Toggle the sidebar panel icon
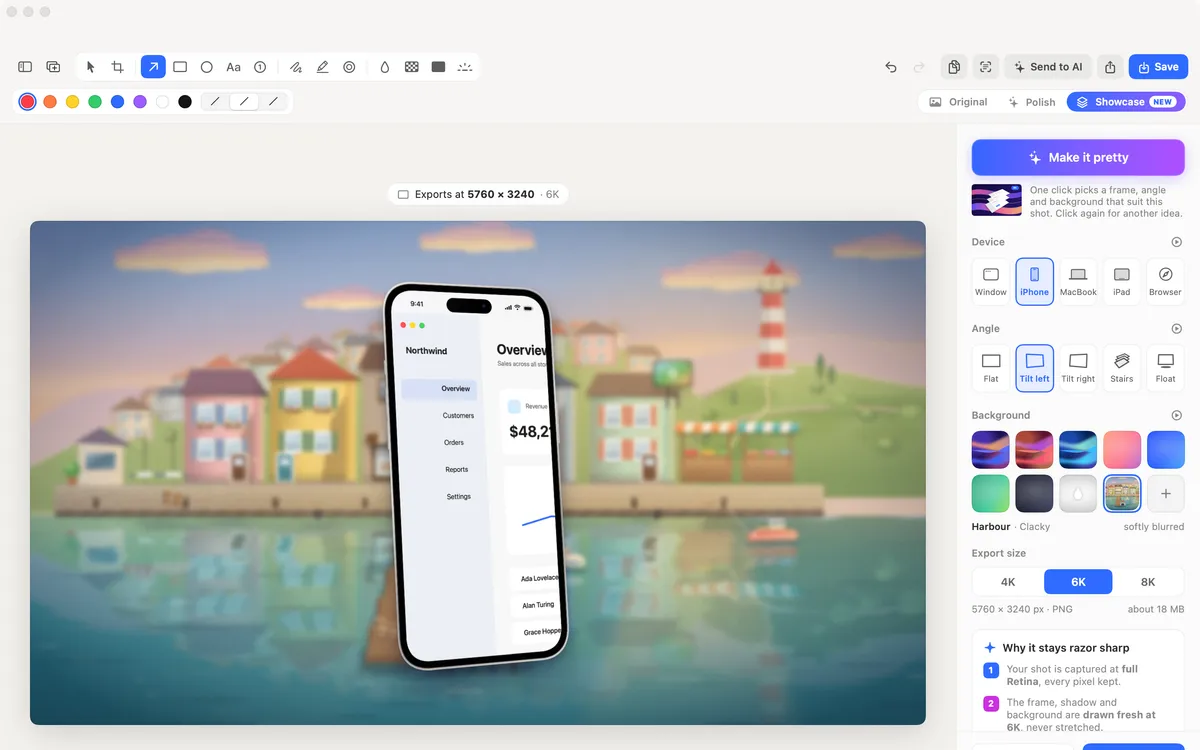The image size is (1200, 750). pyautogui.click(x=25, y=67)
